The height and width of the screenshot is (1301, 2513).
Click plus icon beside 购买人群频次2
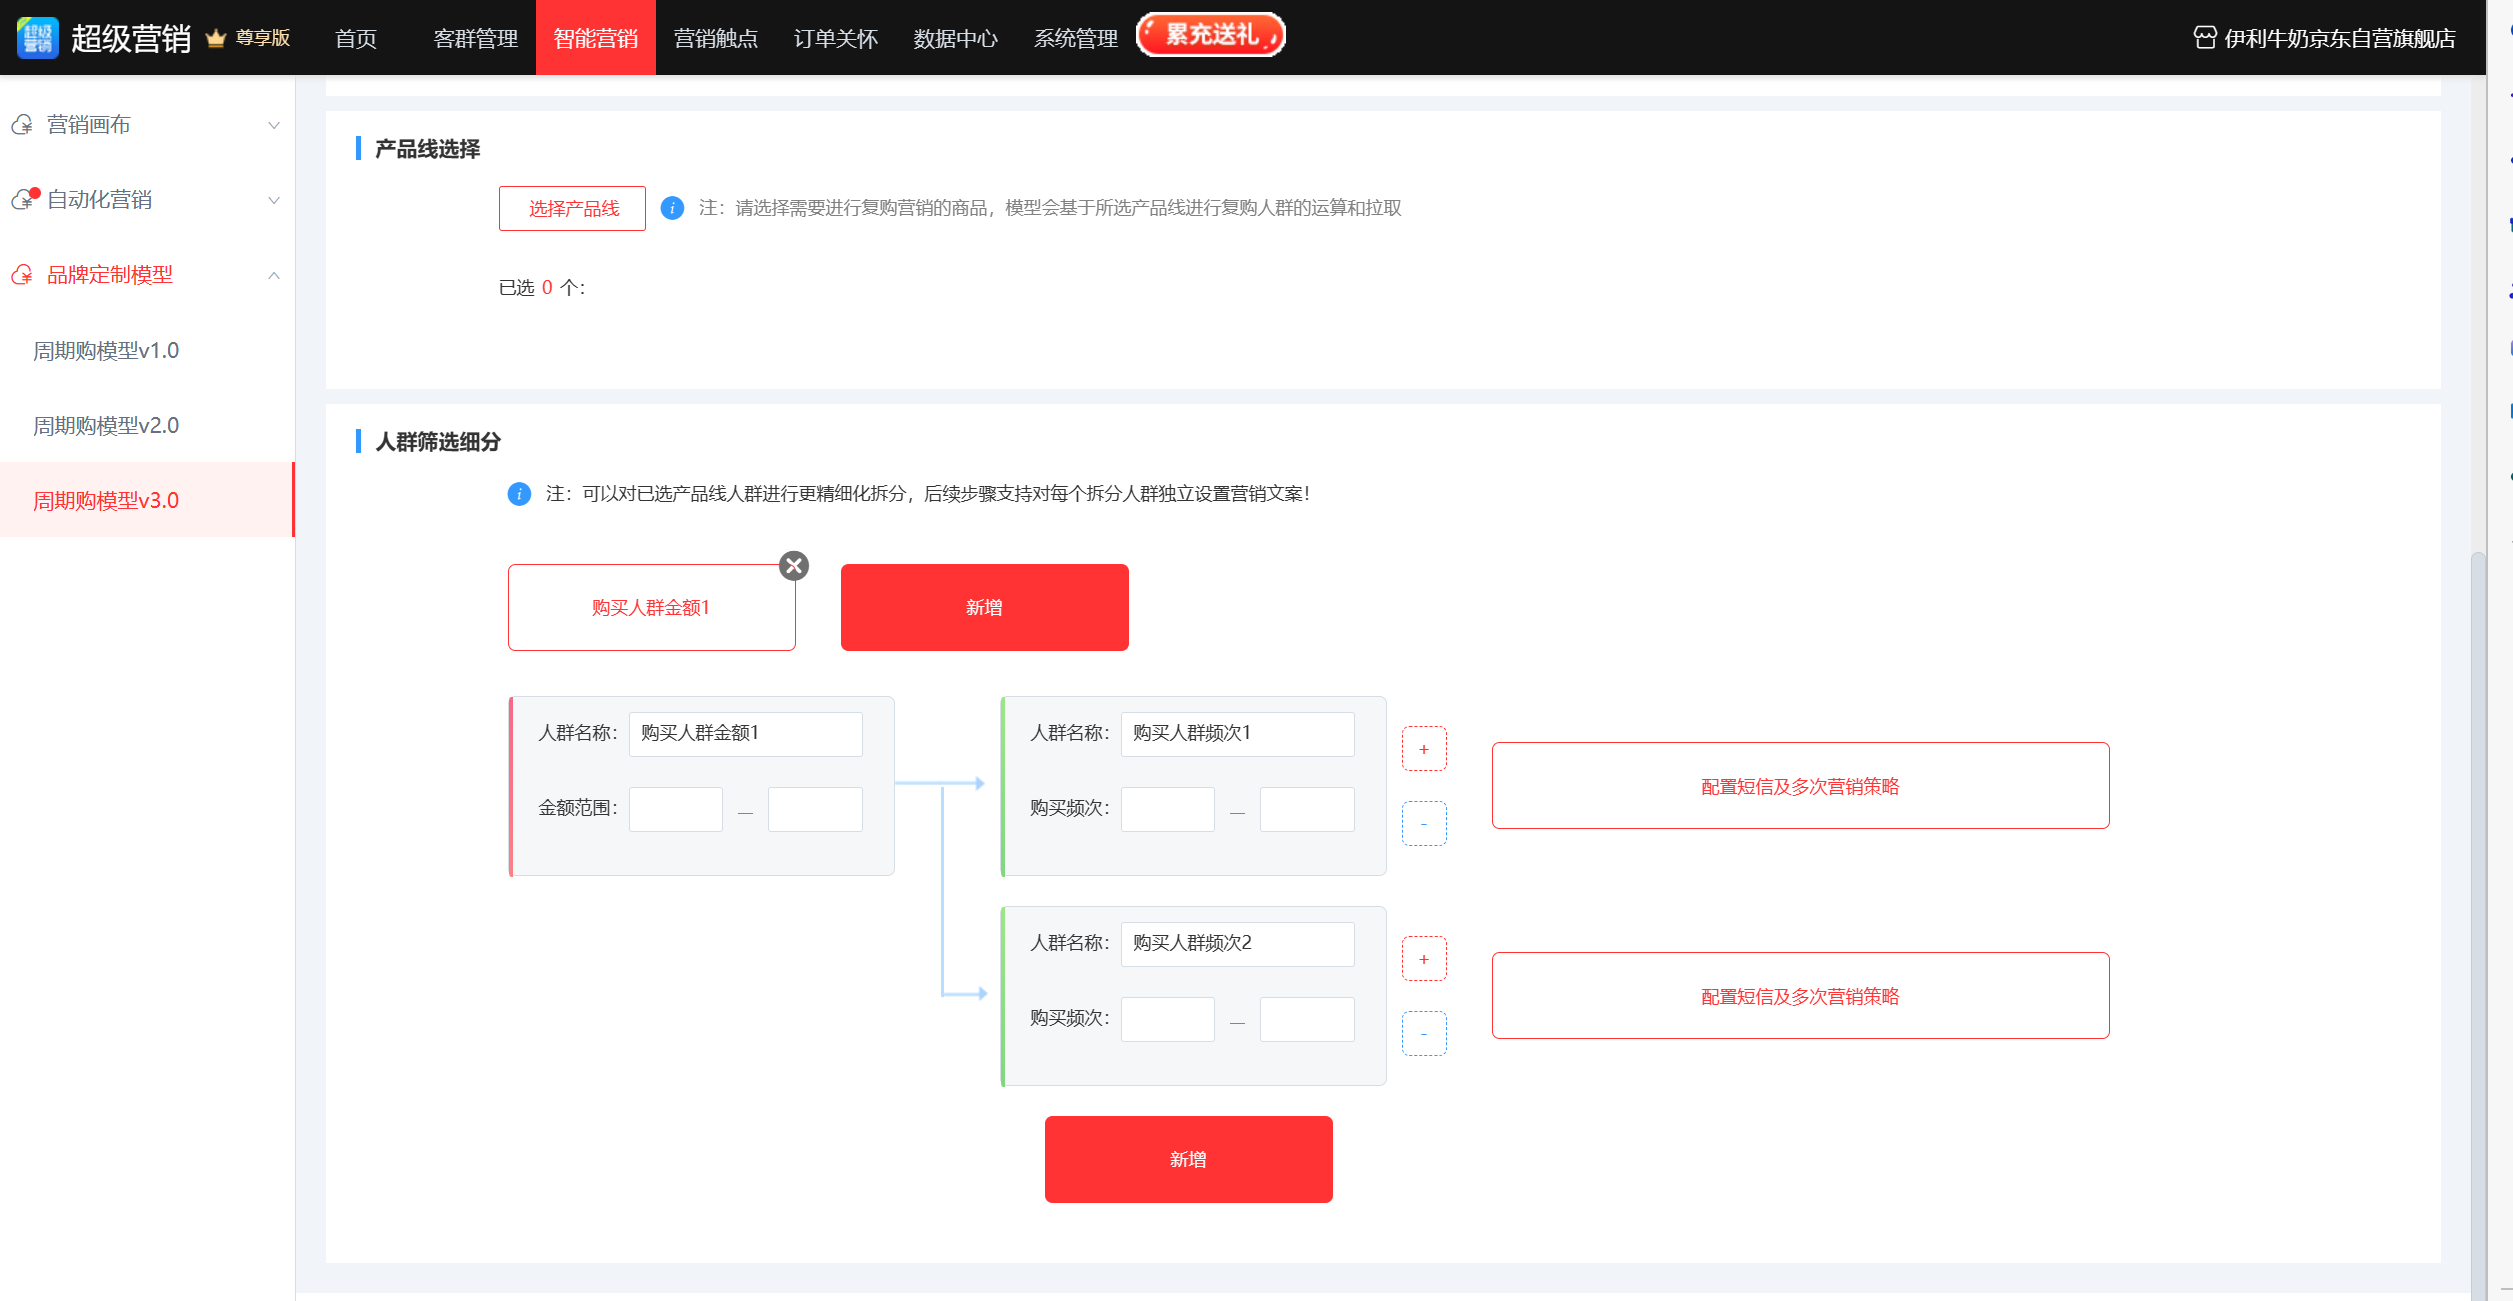pos(1424,959)
